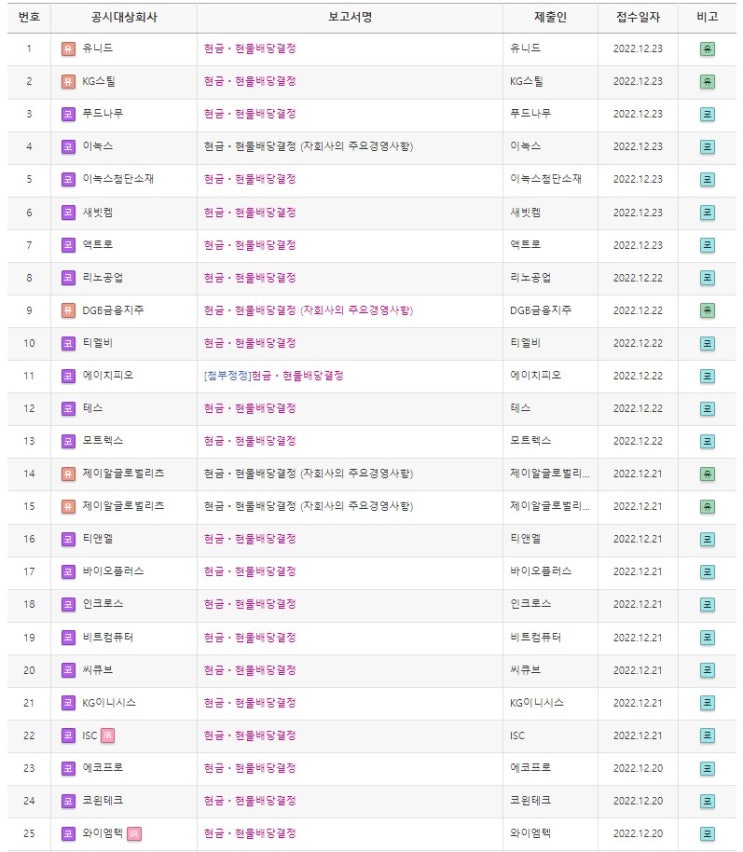Click the 비고 column icon in 유니드 row
Viewport: 743px width, 852px height.
point(707,49)
